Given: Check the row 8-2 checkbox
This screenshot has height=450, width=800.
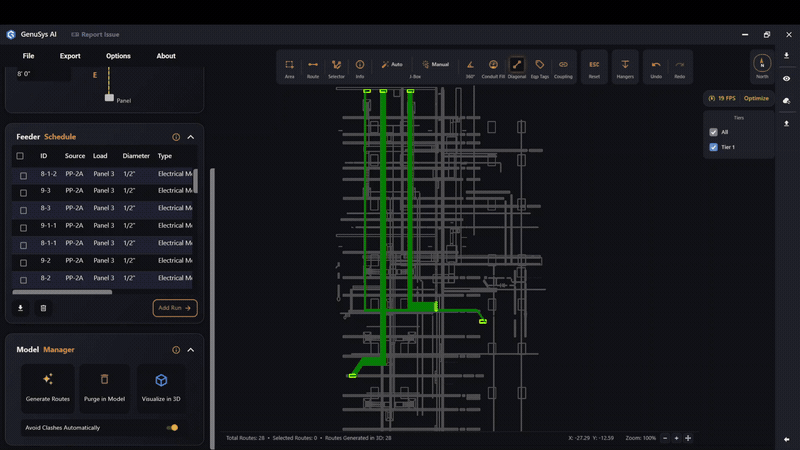Looking at the screenshot, I should click(23, 280).
